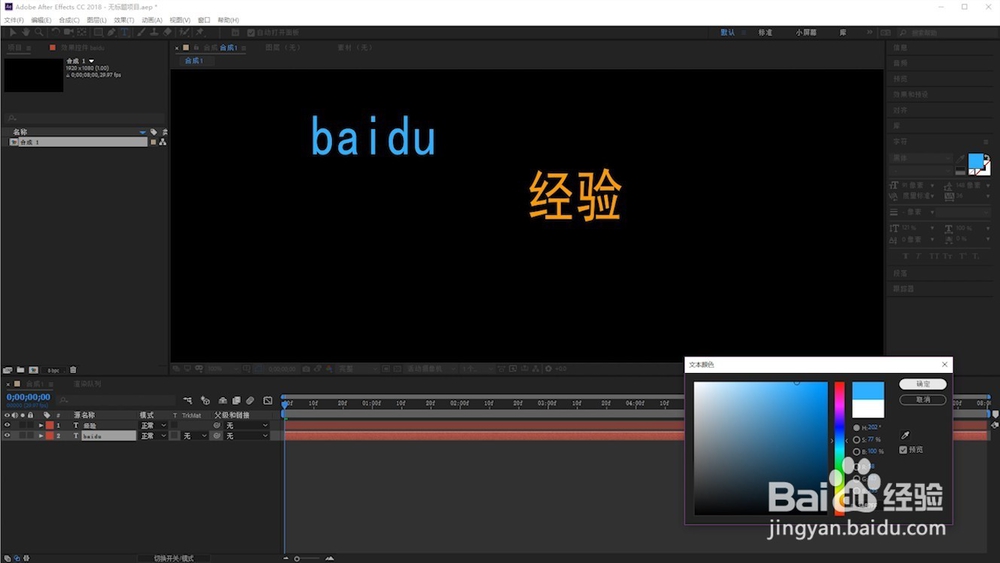Expand layer 2 baidu disclosure triangle
This screenshot has height=563, width=1000.
coord(41,435)
